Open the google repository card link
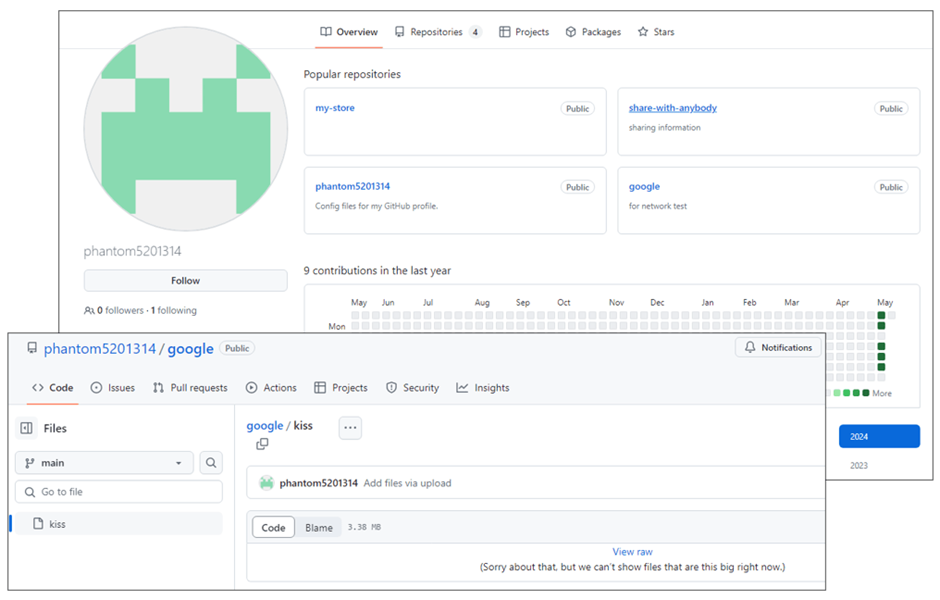The width and height of the screenshot is (940, 600). coord(644,186)
